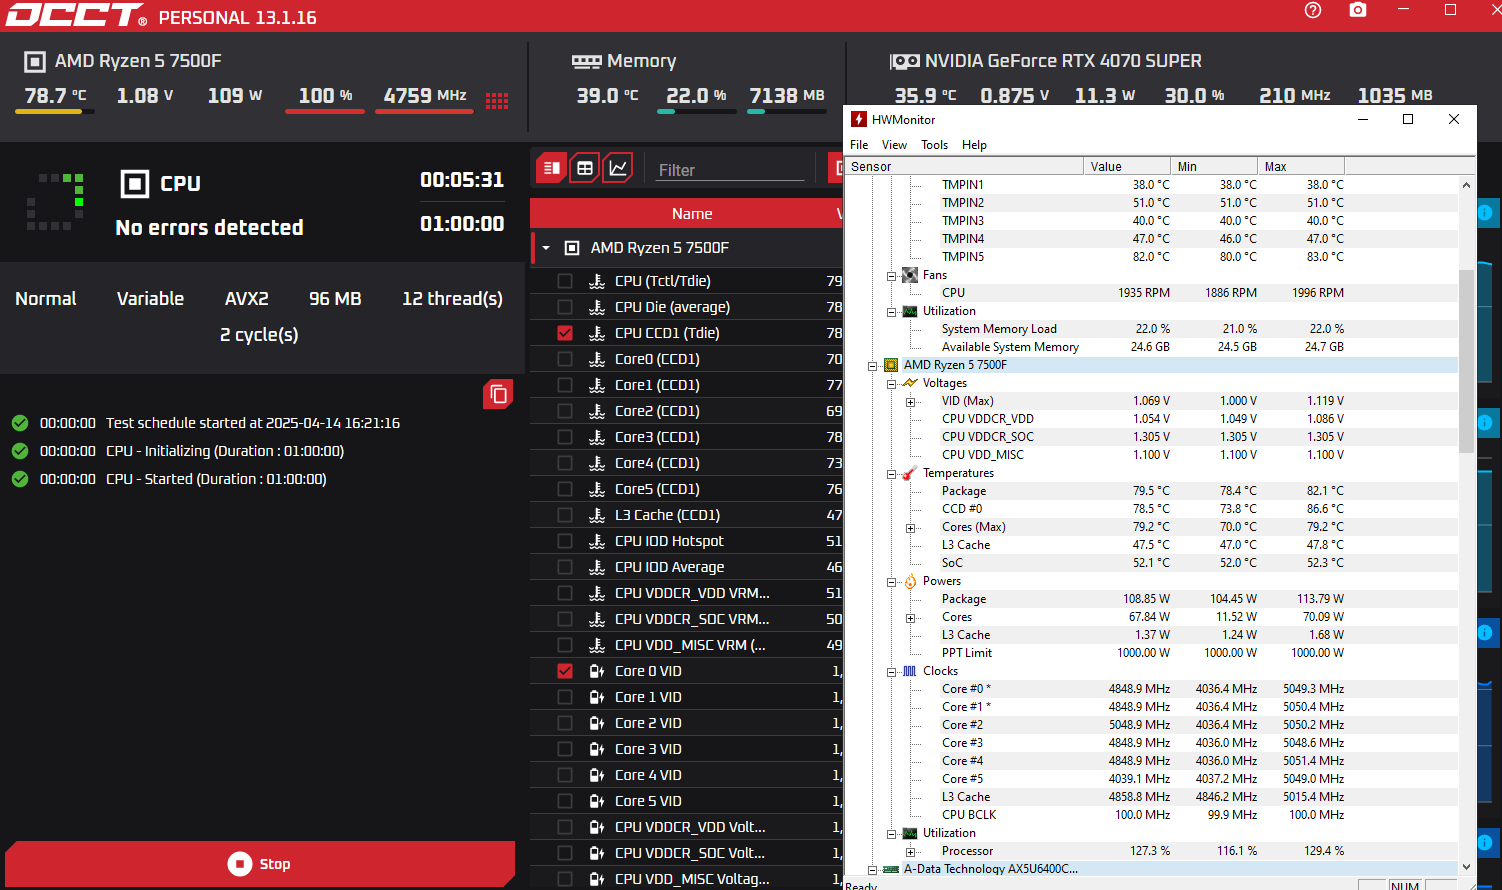Image resolution: width=1502 pixels, height=890 pixels.
Task: Enable the Core3 (CCD1) checkbox
Action: pos(565,437)
